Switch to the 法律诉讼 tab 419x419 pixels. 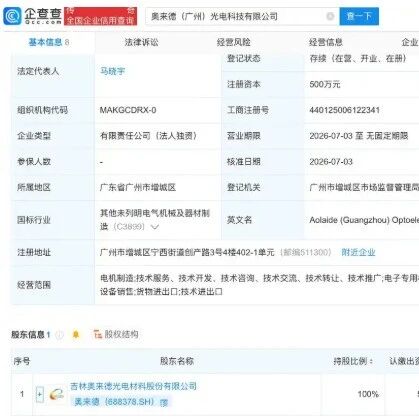click(x=141, y=42)
